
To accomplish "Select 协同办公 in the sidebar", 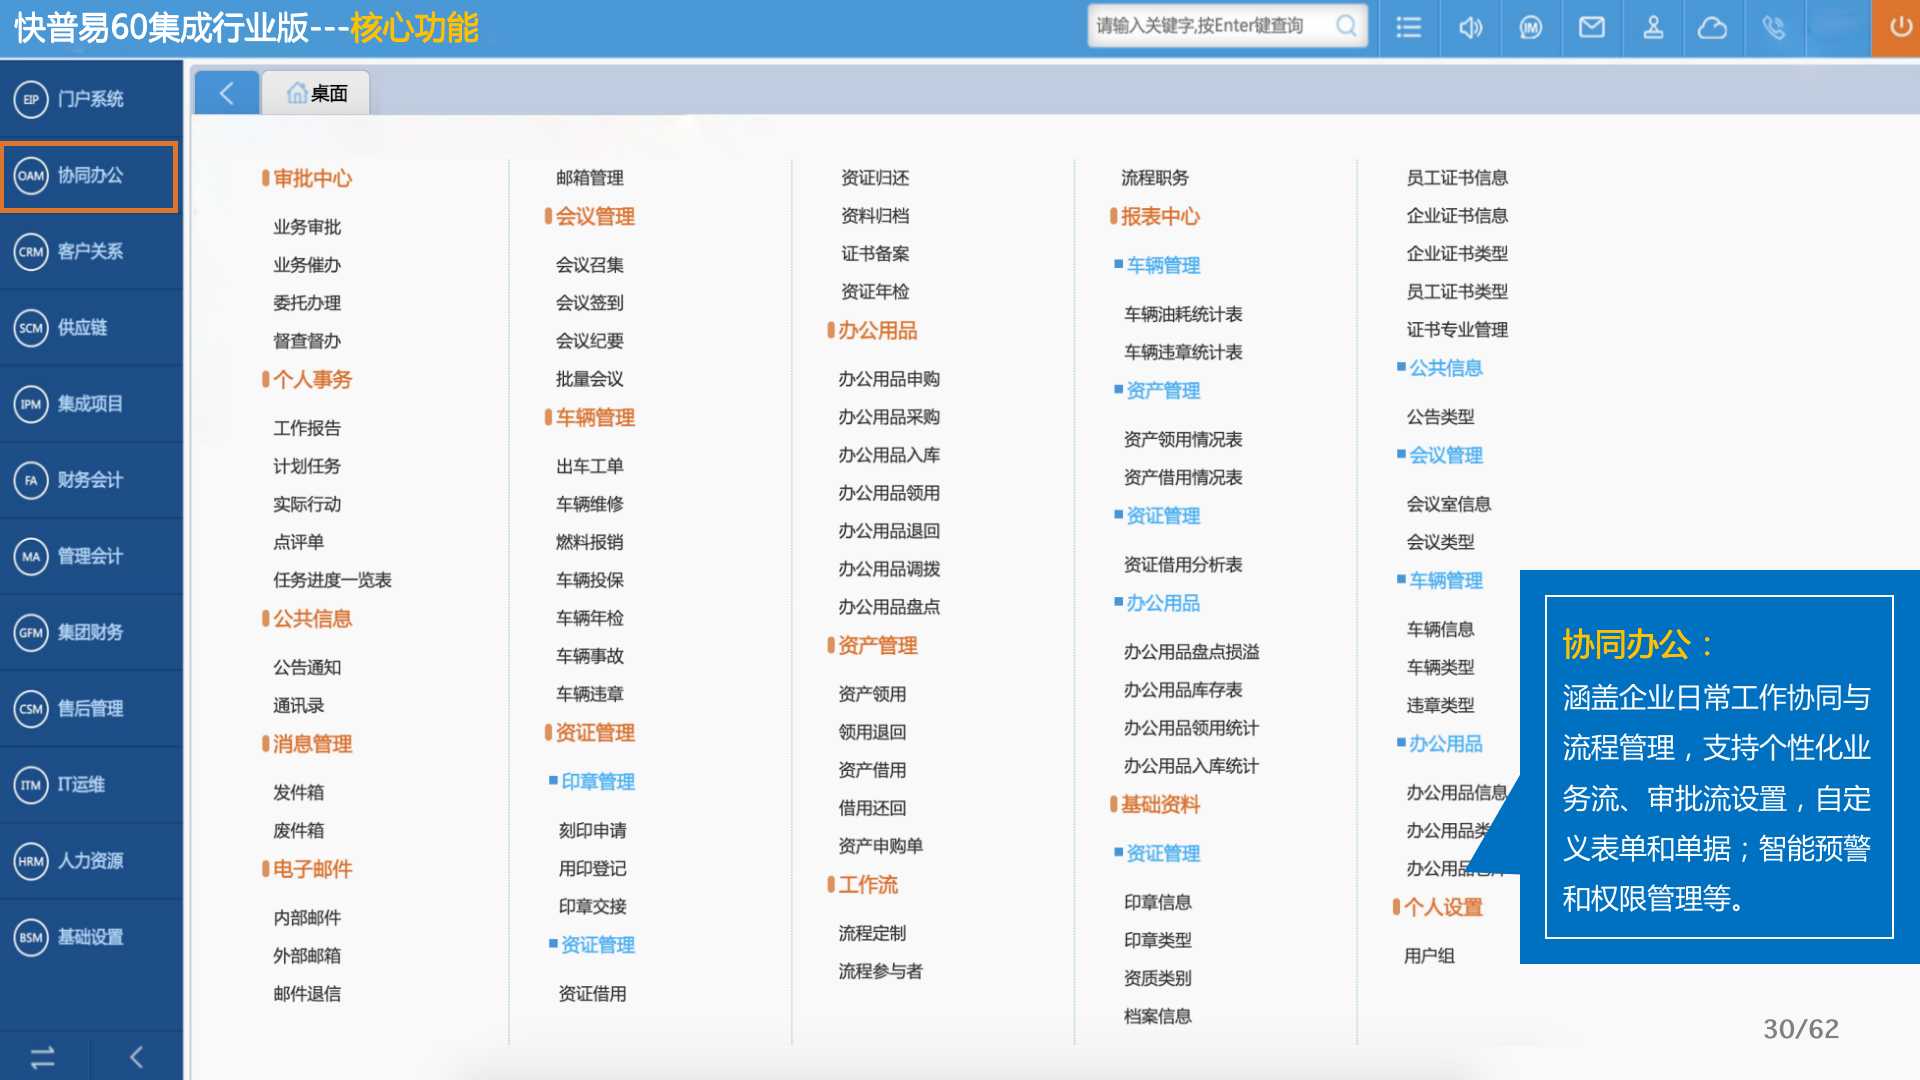I will click(x=90, y=176).
